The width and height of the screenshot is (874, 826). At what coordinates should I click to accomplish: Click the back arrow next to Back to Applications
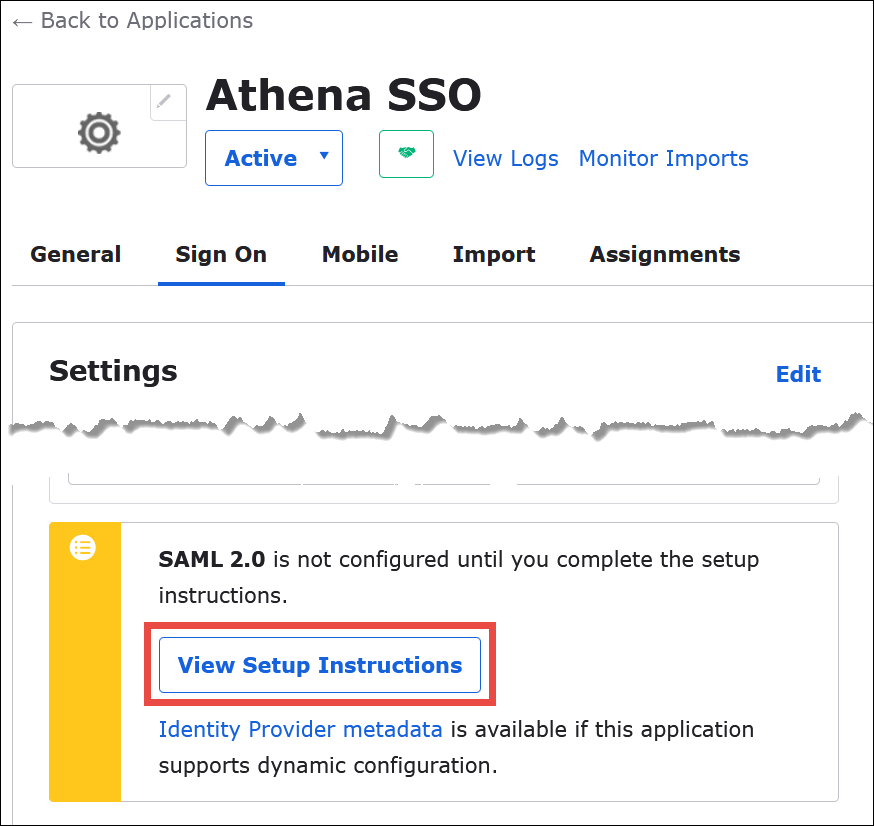point(22,21)
